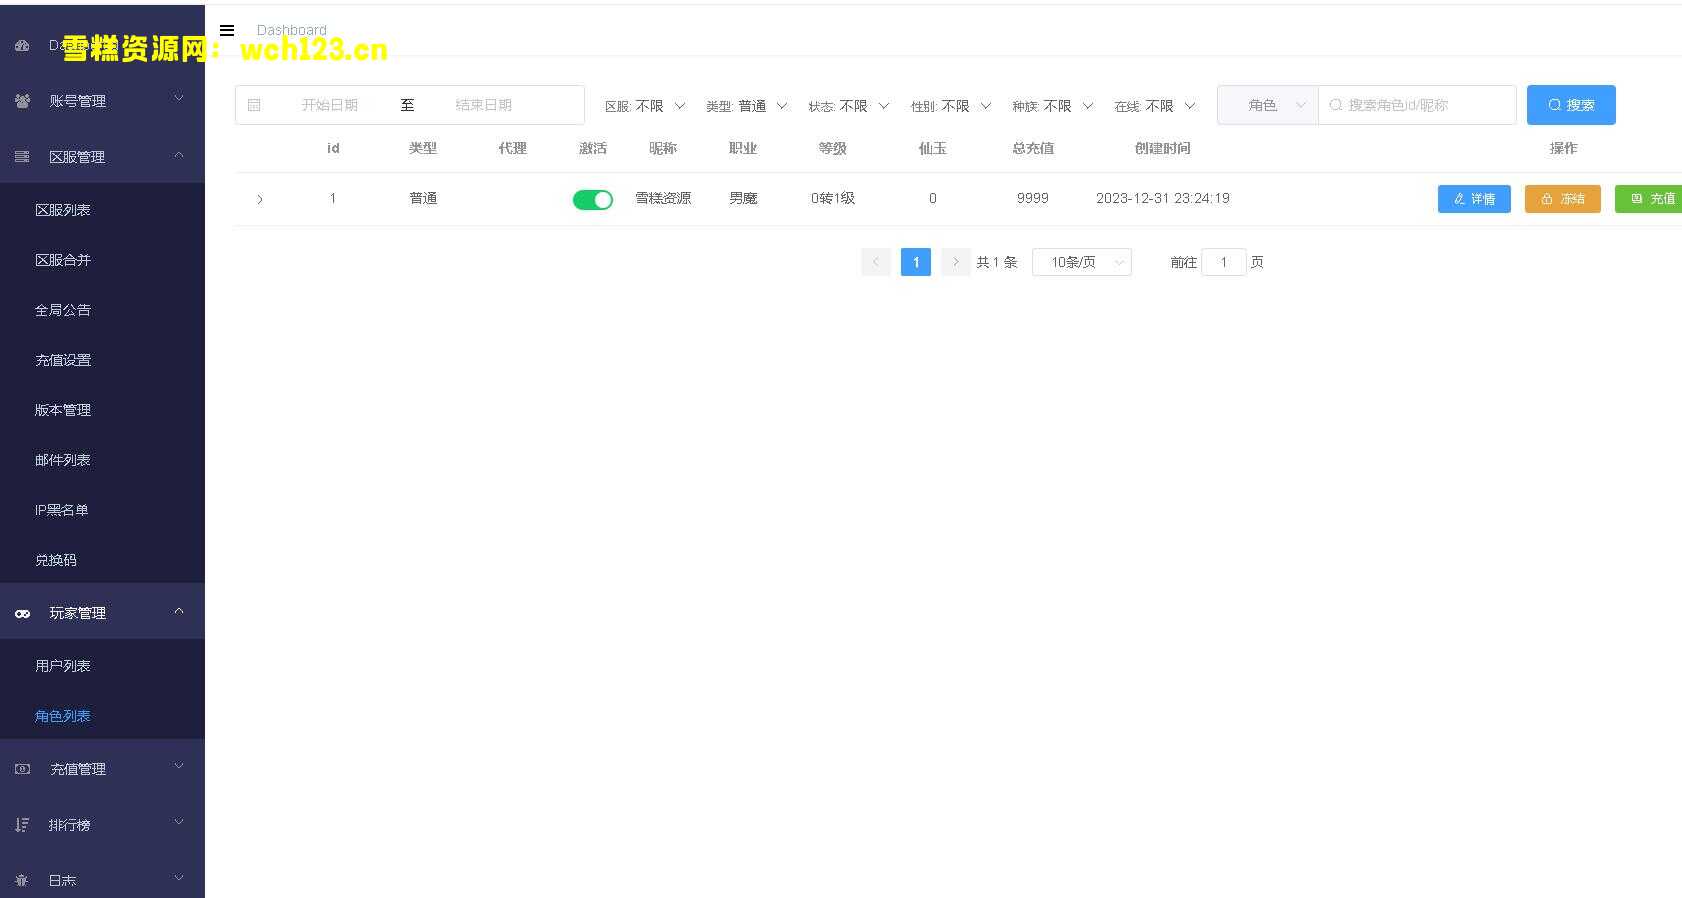Click the 9999 total recharge cell
Image resolution: width=1682 pixels, height=898 pixels.
(x=1033, y=198)
